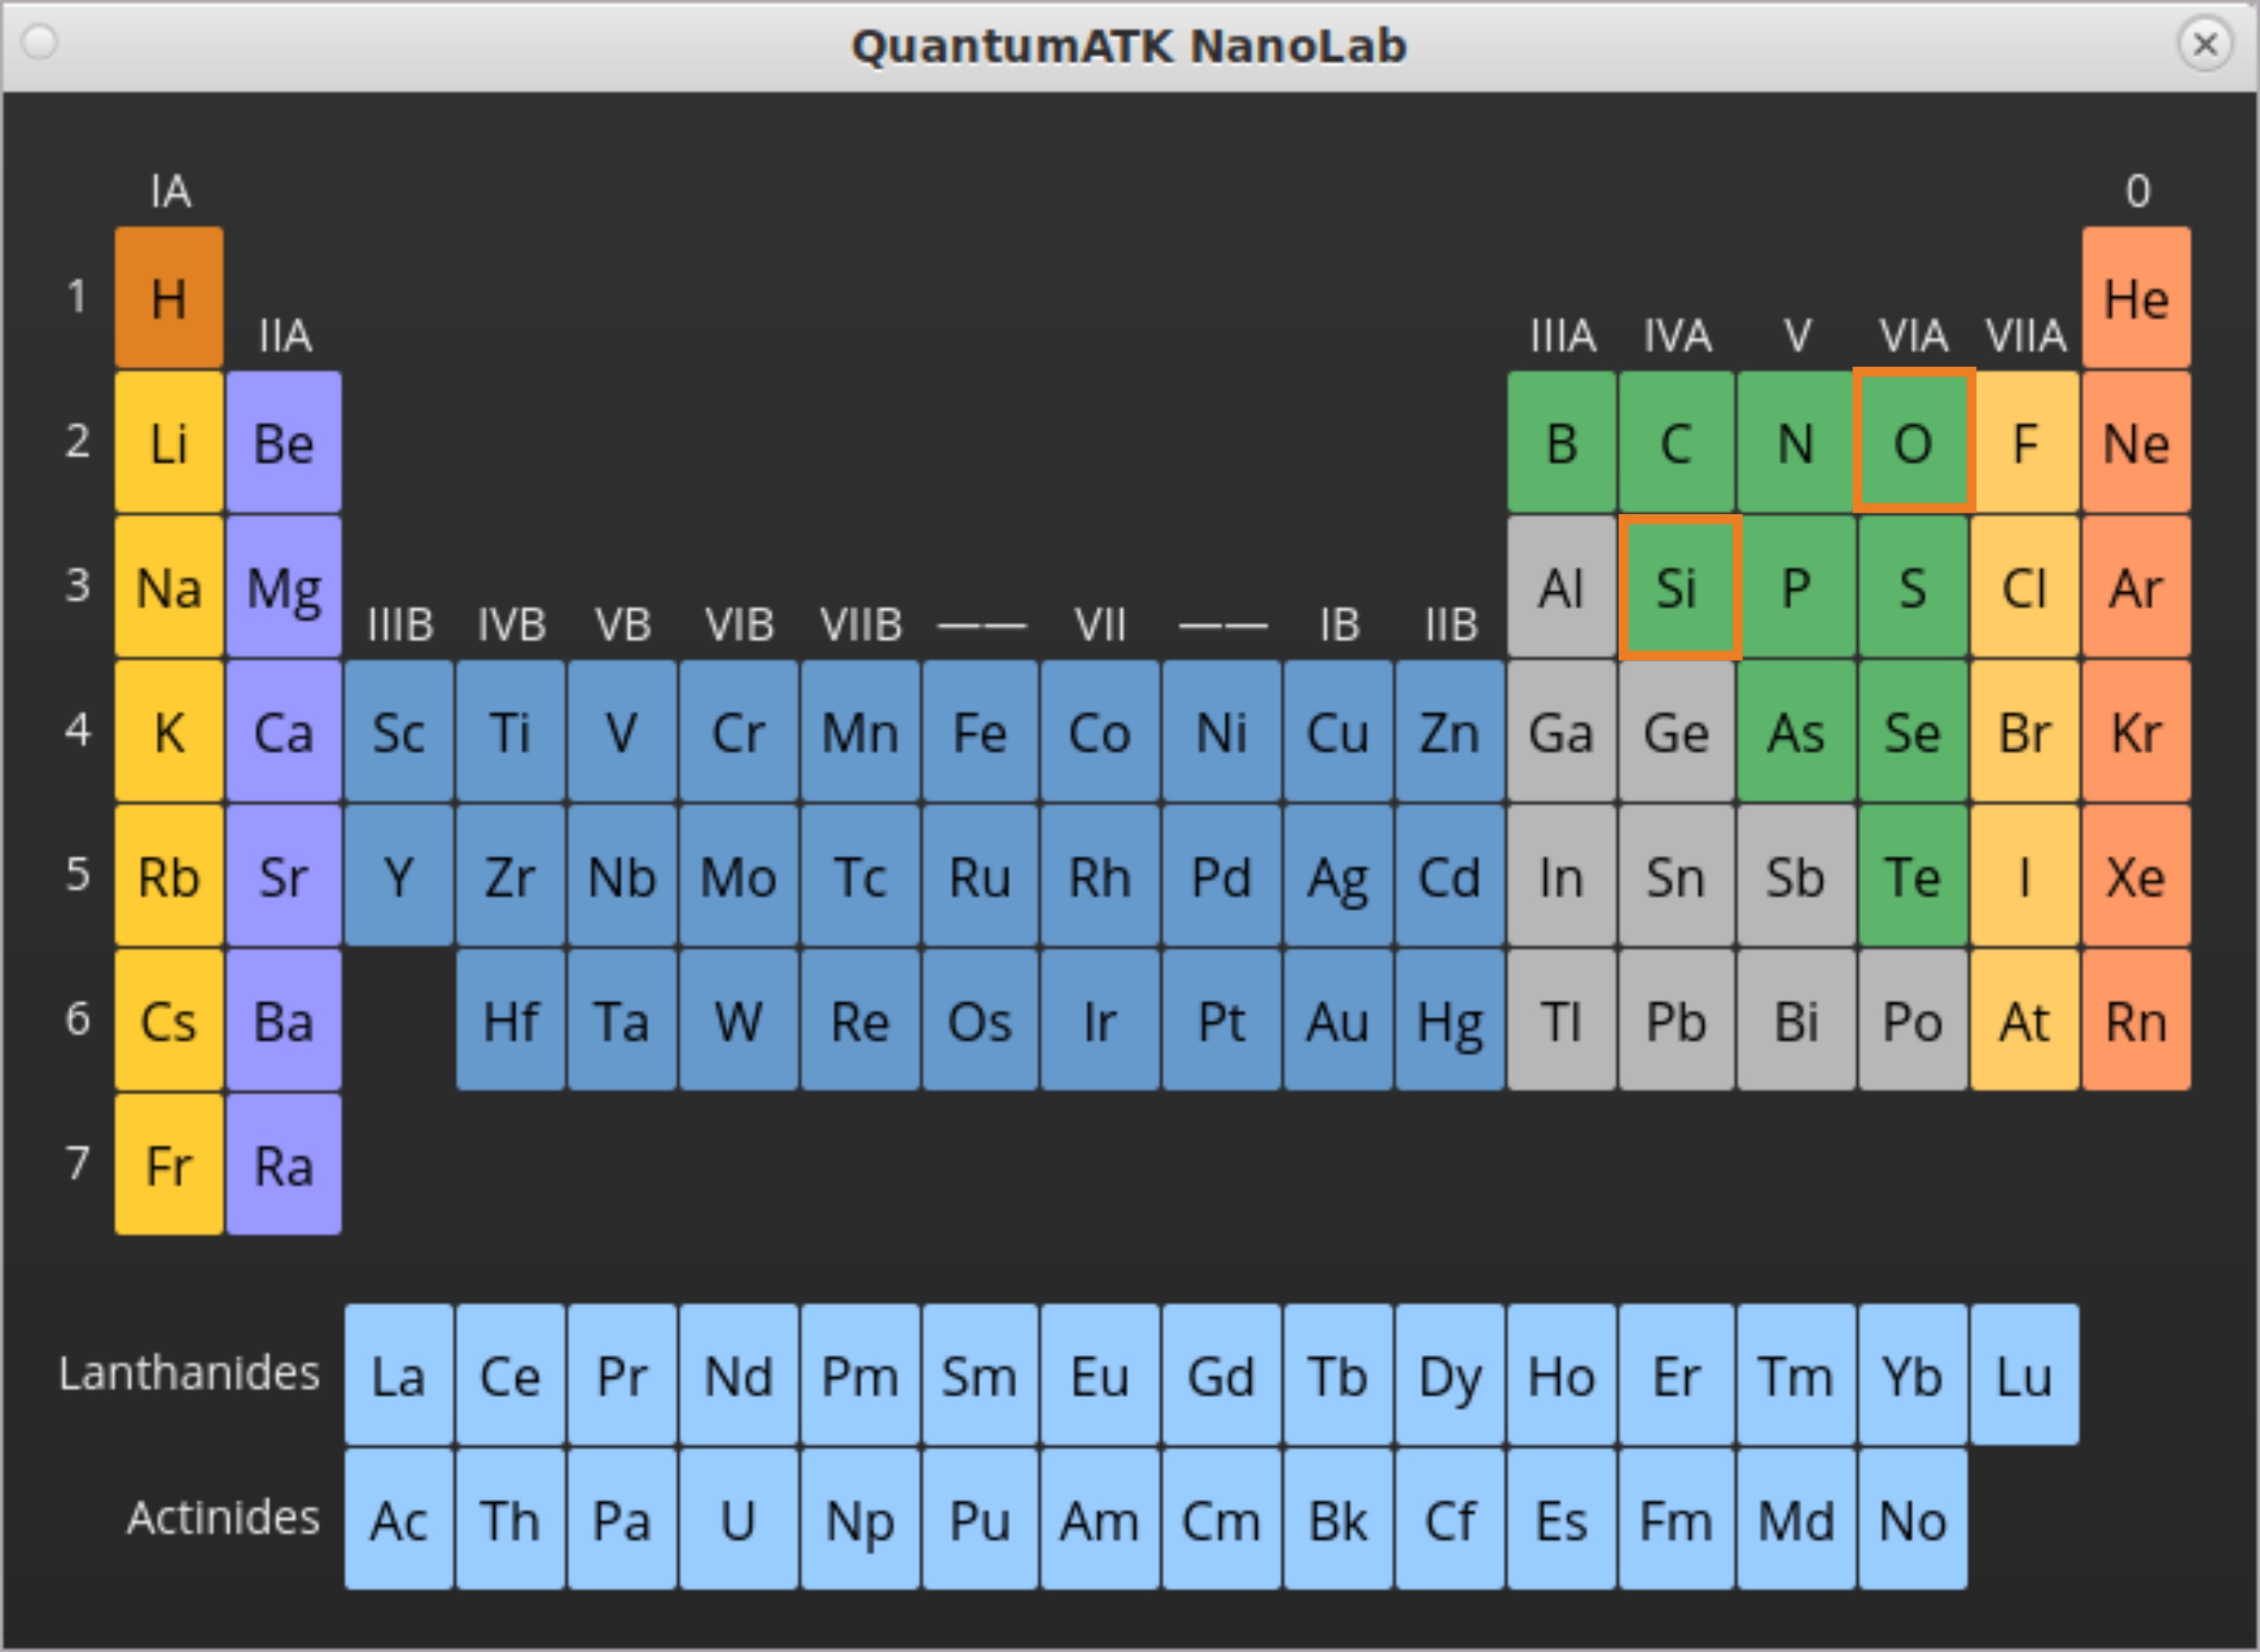Choose Argon (Ar) element
The image size is (2260, 1652).
tap(2136, 587)
